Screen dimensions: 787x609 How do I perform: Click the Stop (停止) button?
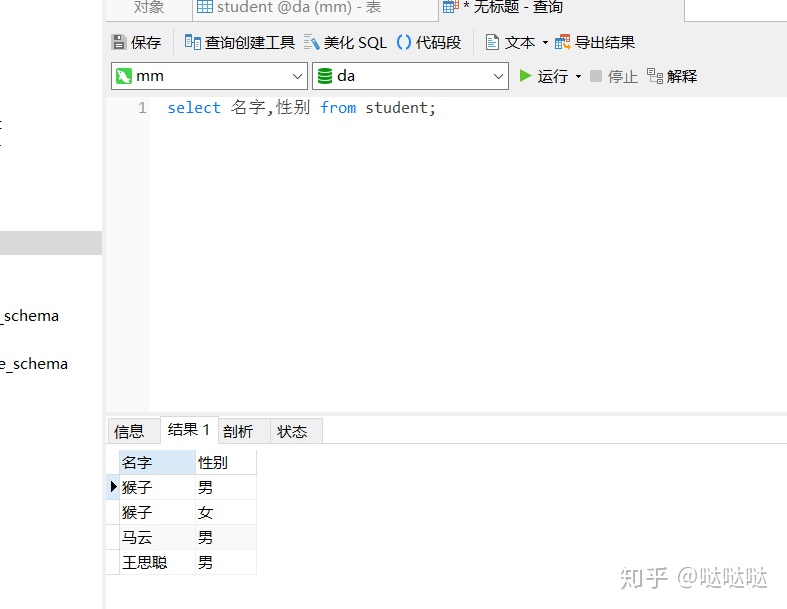click(x=613, y=76)
